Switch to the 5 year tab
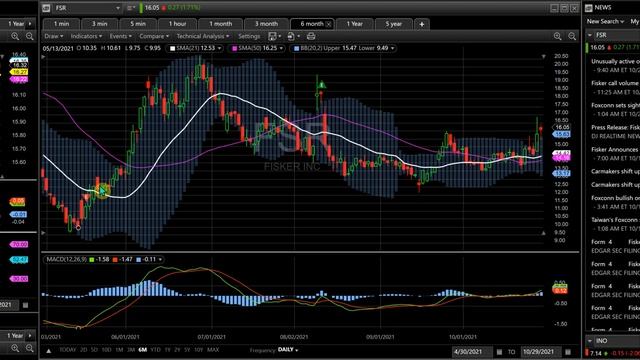The width and height of the screenshot is (640, 360). pos(393,24)
